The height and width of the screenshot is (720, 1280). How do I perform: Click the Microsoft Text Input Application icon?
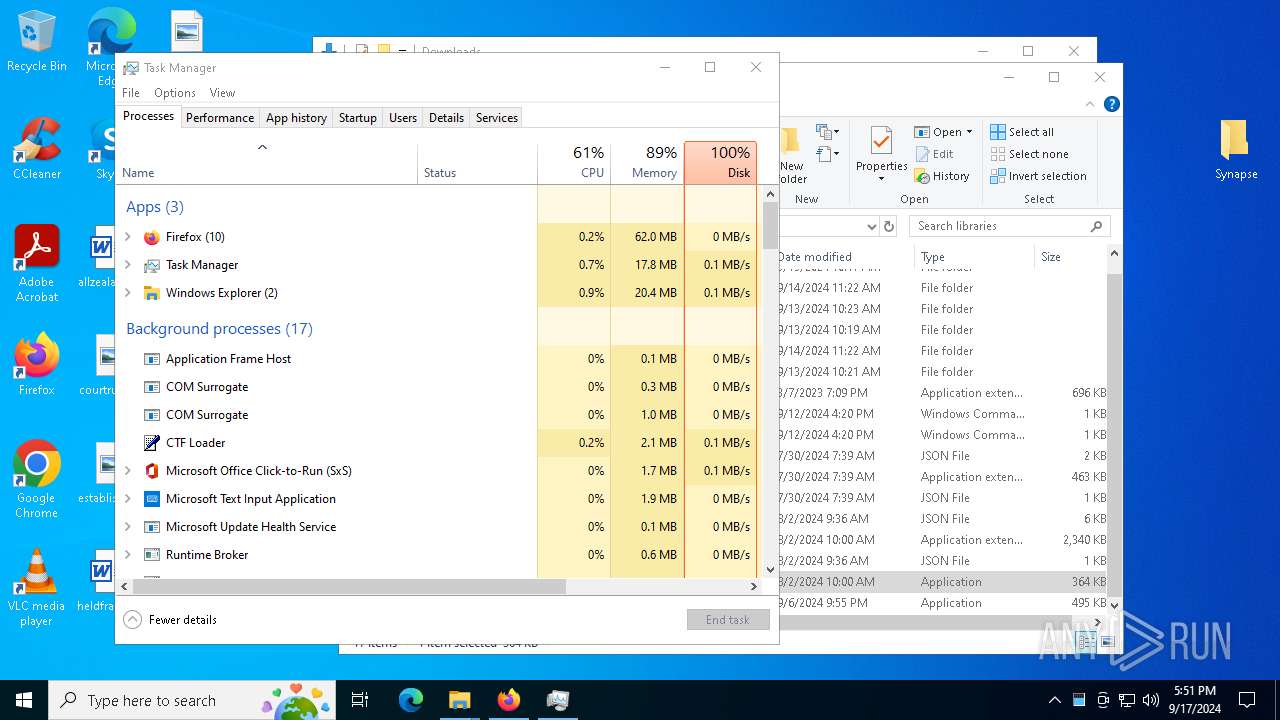point(152,499)
